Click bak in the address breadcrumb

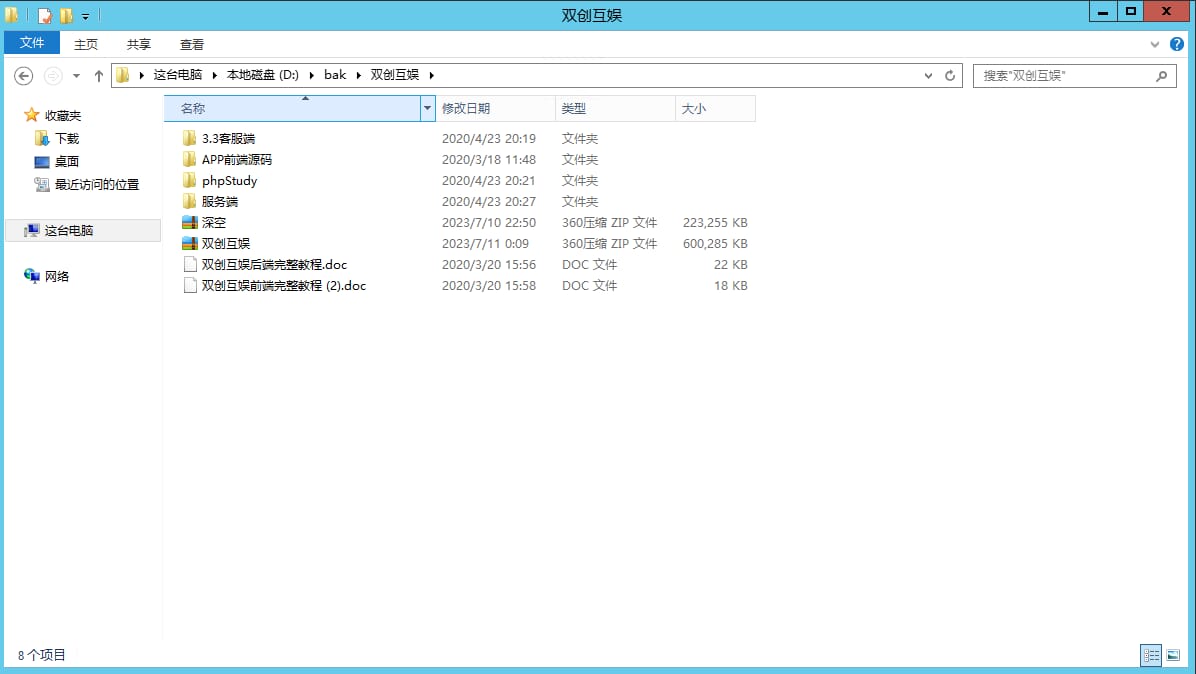click(335, 75)
